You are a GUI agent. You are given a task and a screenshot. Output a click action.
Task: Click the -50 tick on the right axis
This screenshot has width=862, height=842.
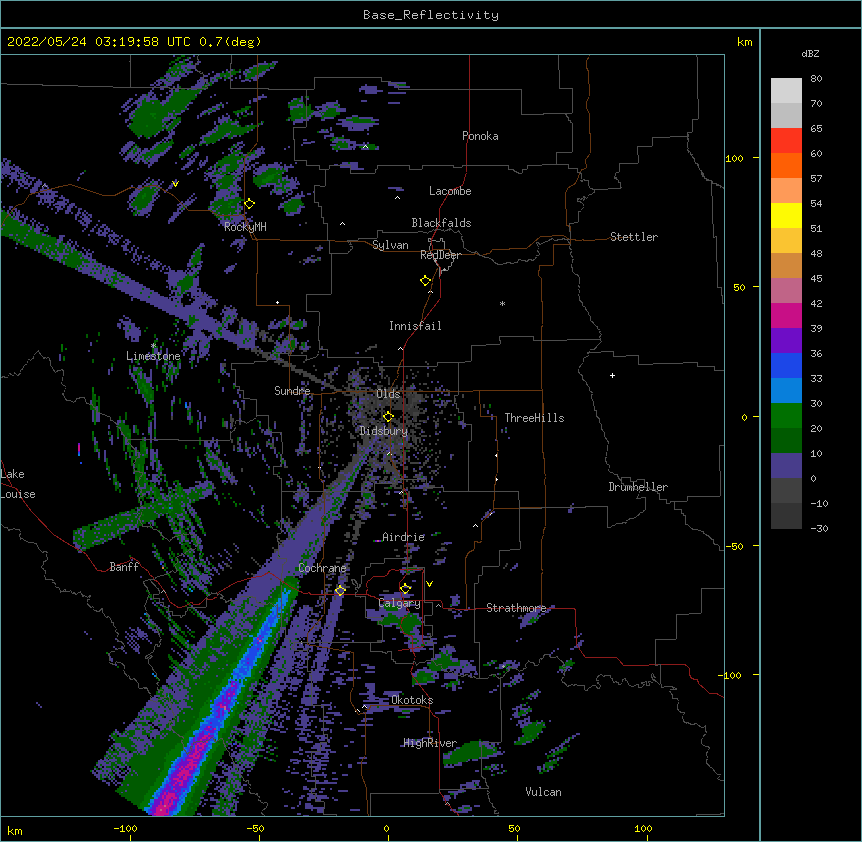(734, 546)
